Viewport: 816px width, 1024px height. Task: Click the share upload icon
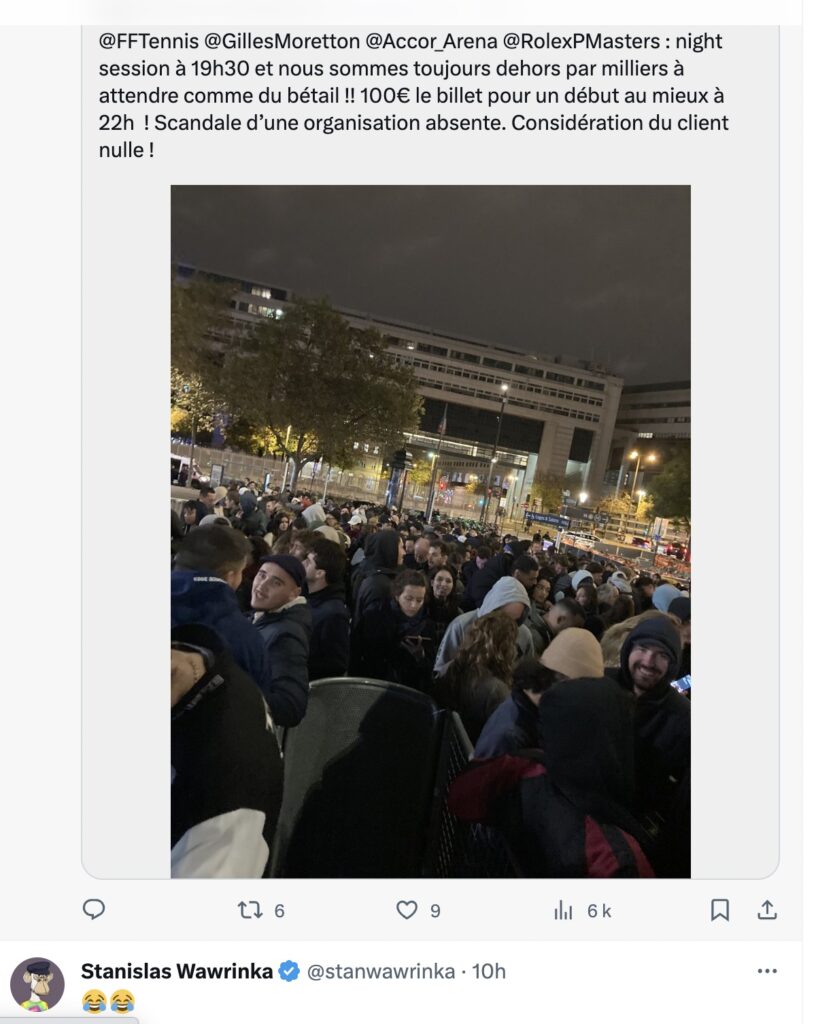coord(767,910)
